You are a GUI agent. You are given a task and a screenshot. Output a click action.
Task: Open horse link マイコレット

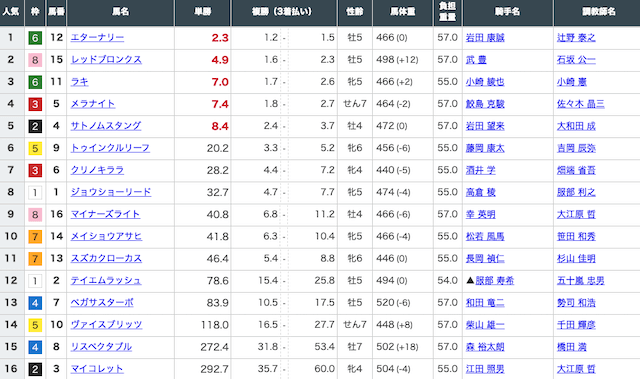[x=97, y=368]
